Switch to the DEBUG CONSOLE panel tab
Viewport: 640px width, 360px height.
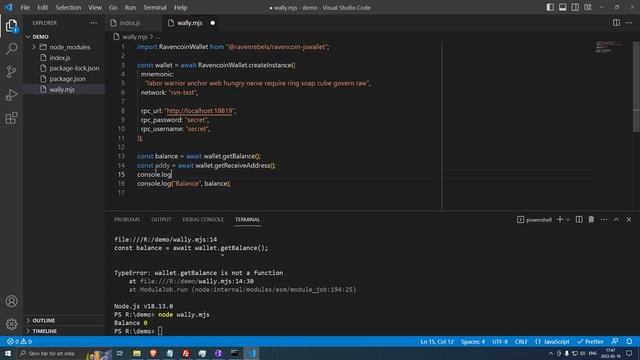[x=203, y=220]
